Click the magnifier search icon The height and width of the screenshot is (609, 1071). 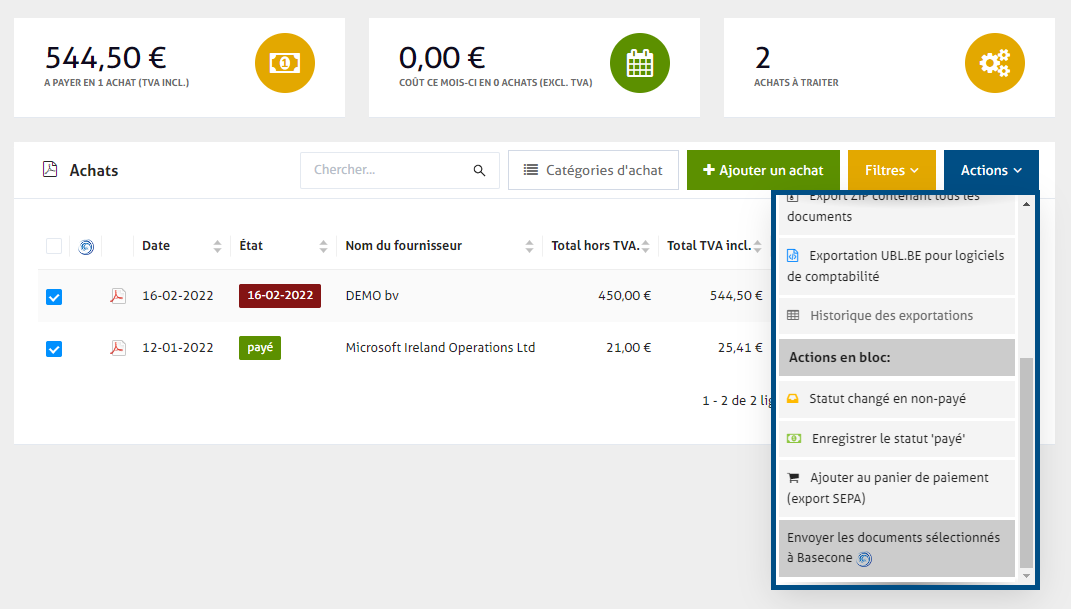[x=480, y=170]
